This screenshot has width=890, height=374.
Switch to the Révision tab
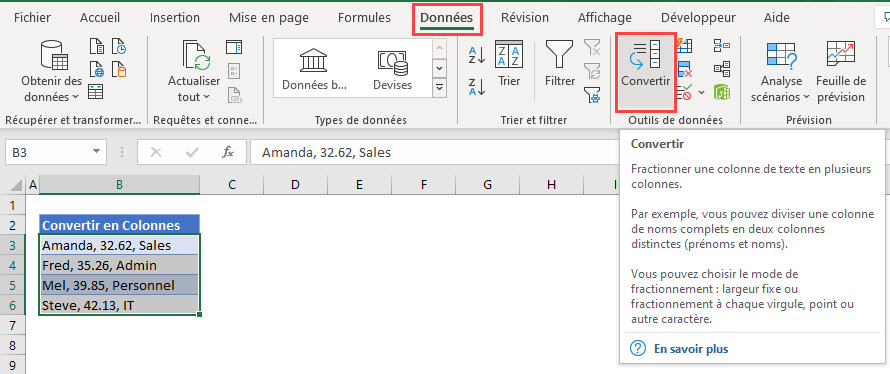[x=524, y=18]
